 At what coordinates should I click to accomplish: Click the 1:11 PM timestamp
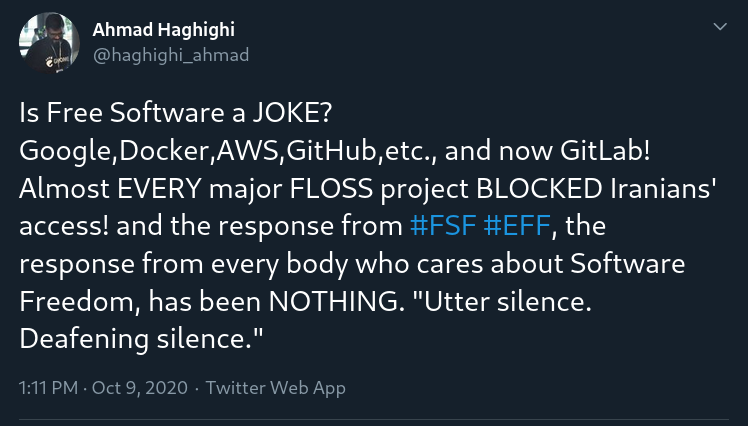click(48, 387)
